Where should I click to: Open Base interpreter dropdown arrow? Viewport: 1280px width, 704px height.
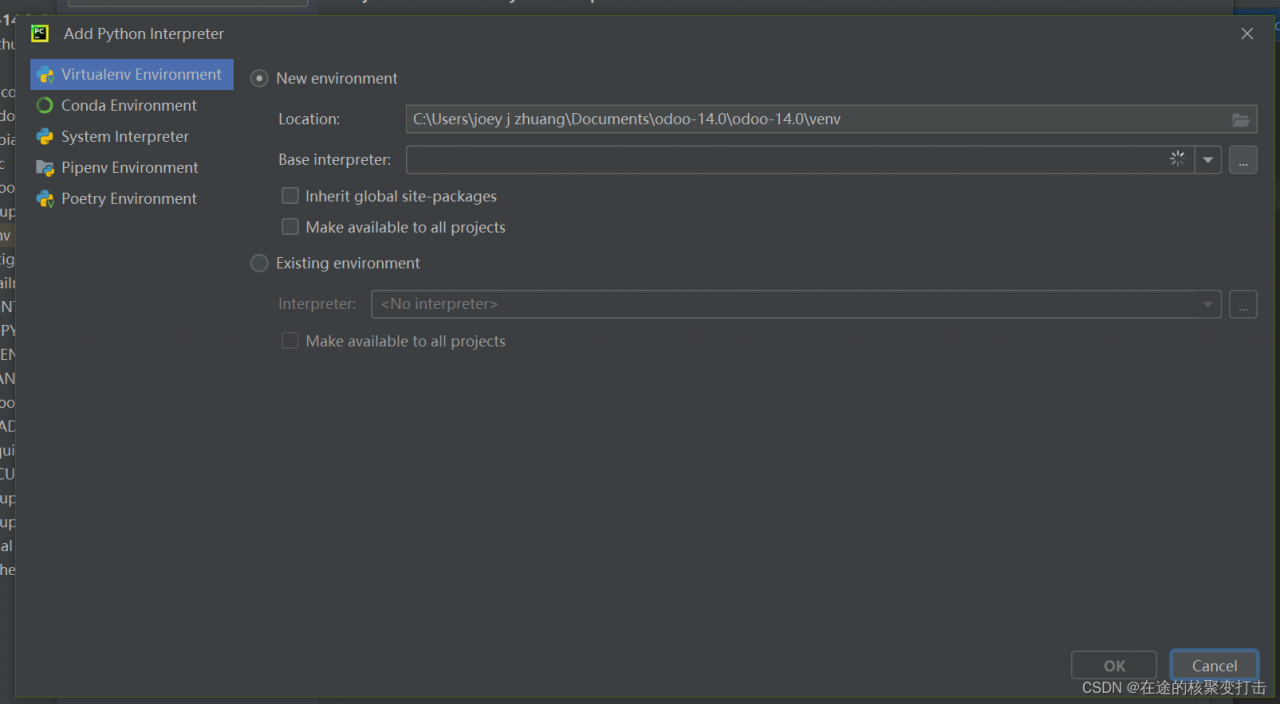[1208, 160]
